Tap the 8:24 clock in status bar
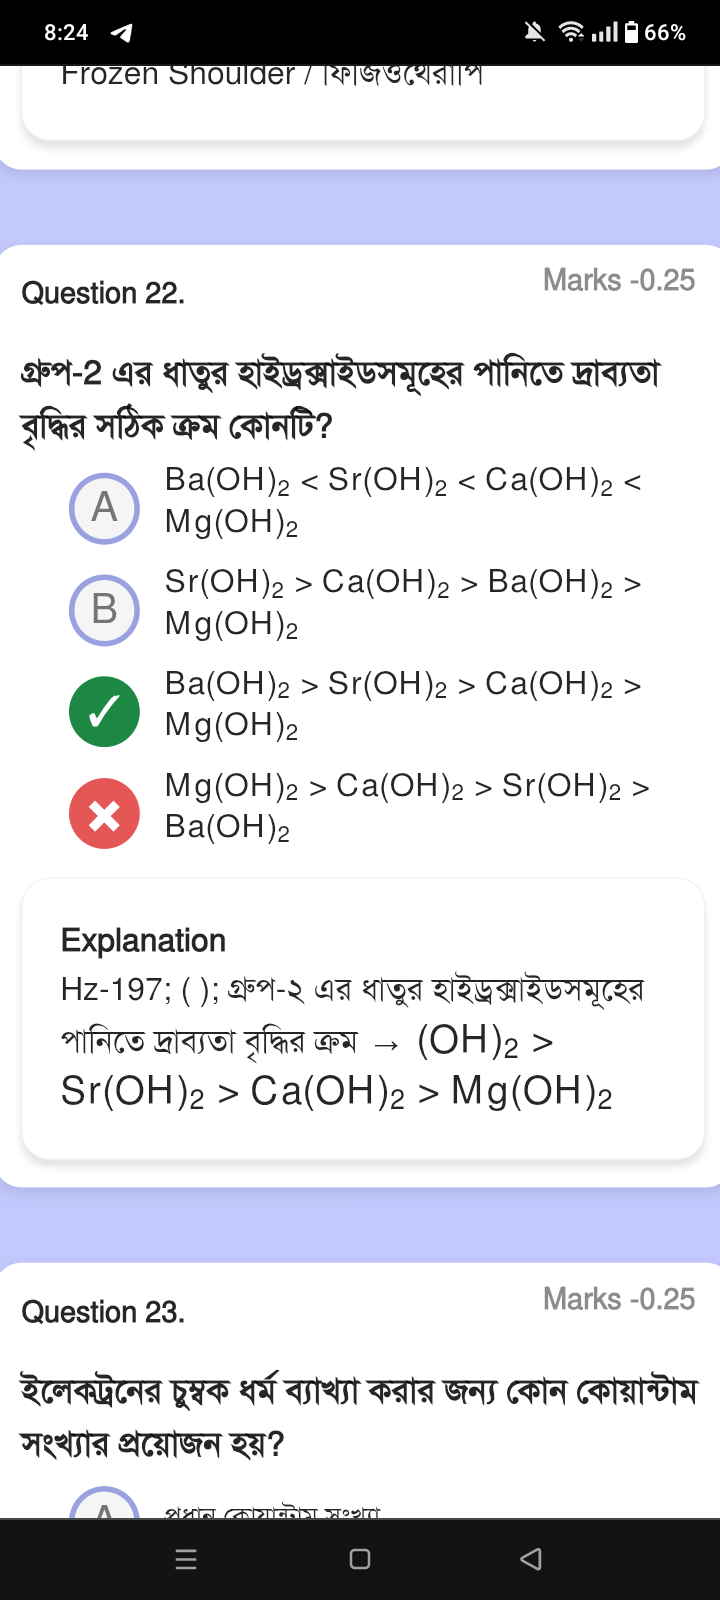This screenshot has height=1600, width=720. point(66,32)
